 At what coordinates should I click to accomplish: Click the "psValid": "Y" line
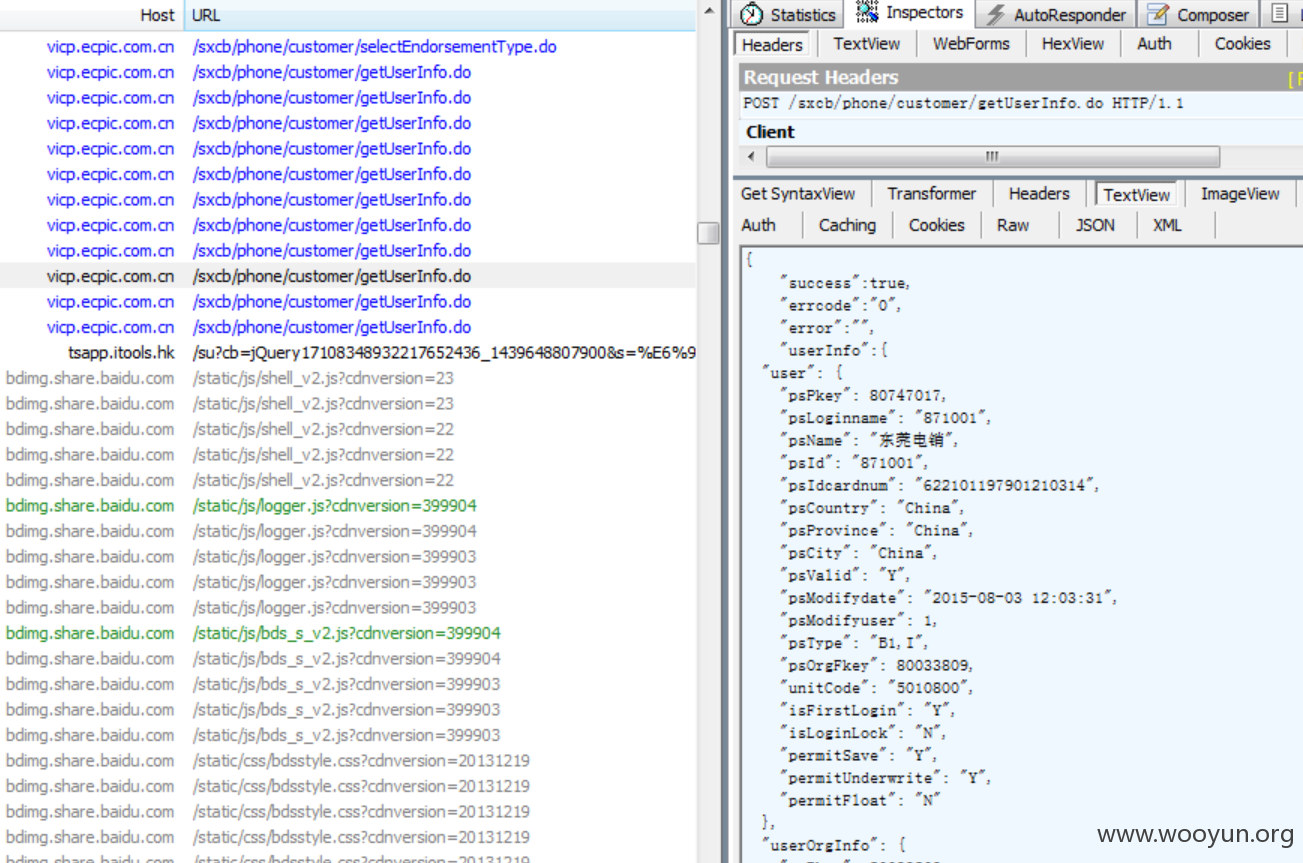click(845, 576)
